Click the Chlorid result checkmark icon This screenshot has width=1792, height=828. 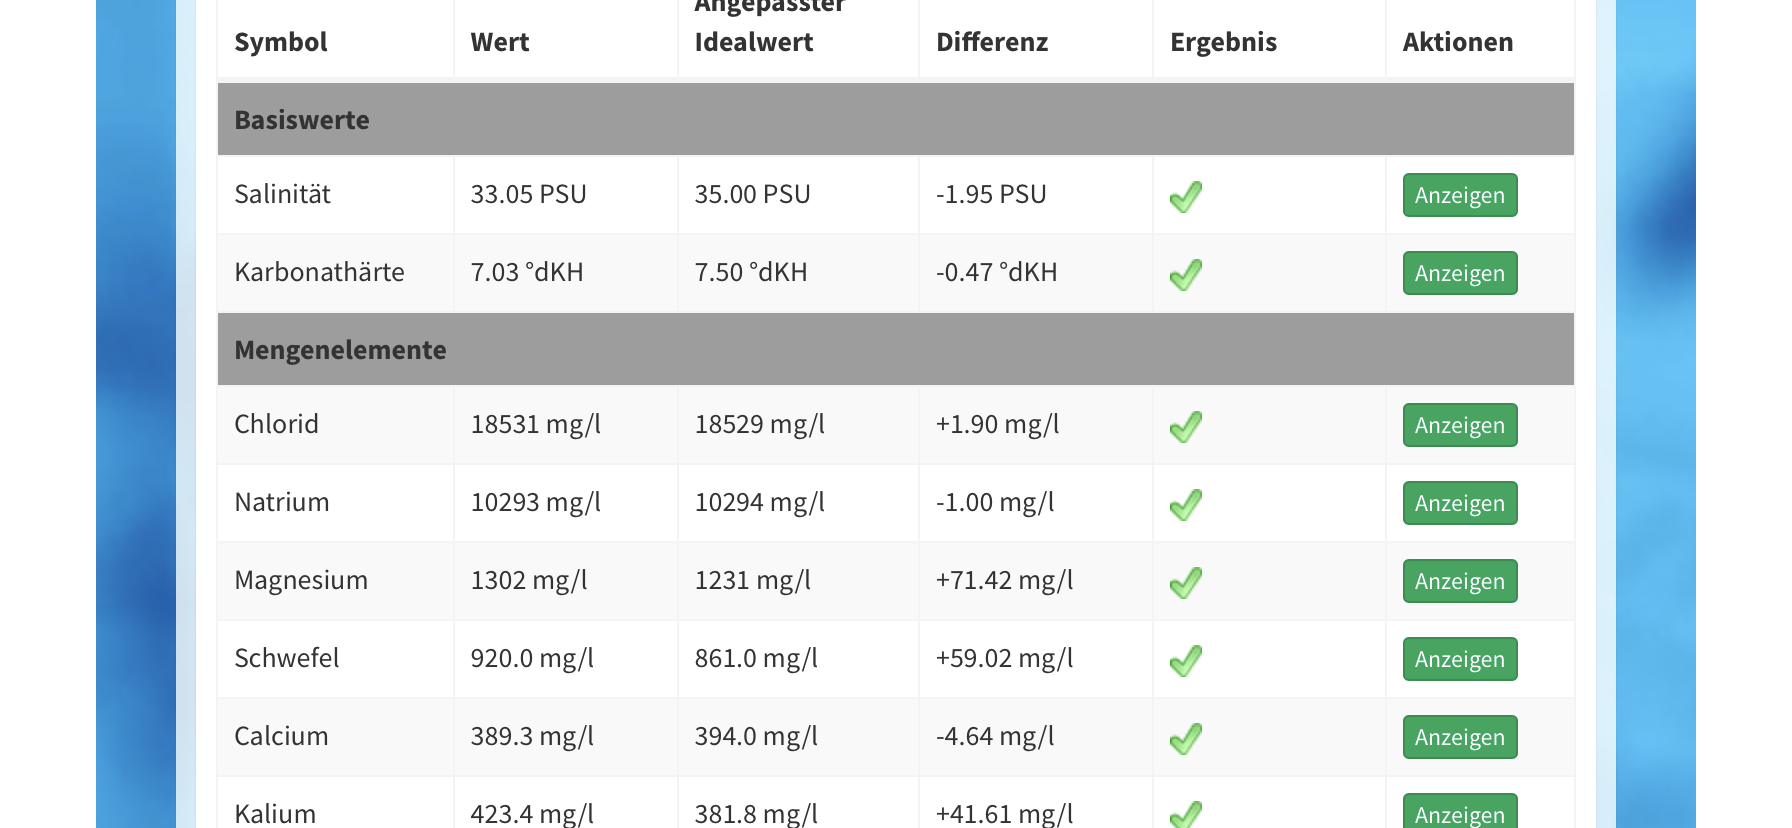pos(1186,426)
